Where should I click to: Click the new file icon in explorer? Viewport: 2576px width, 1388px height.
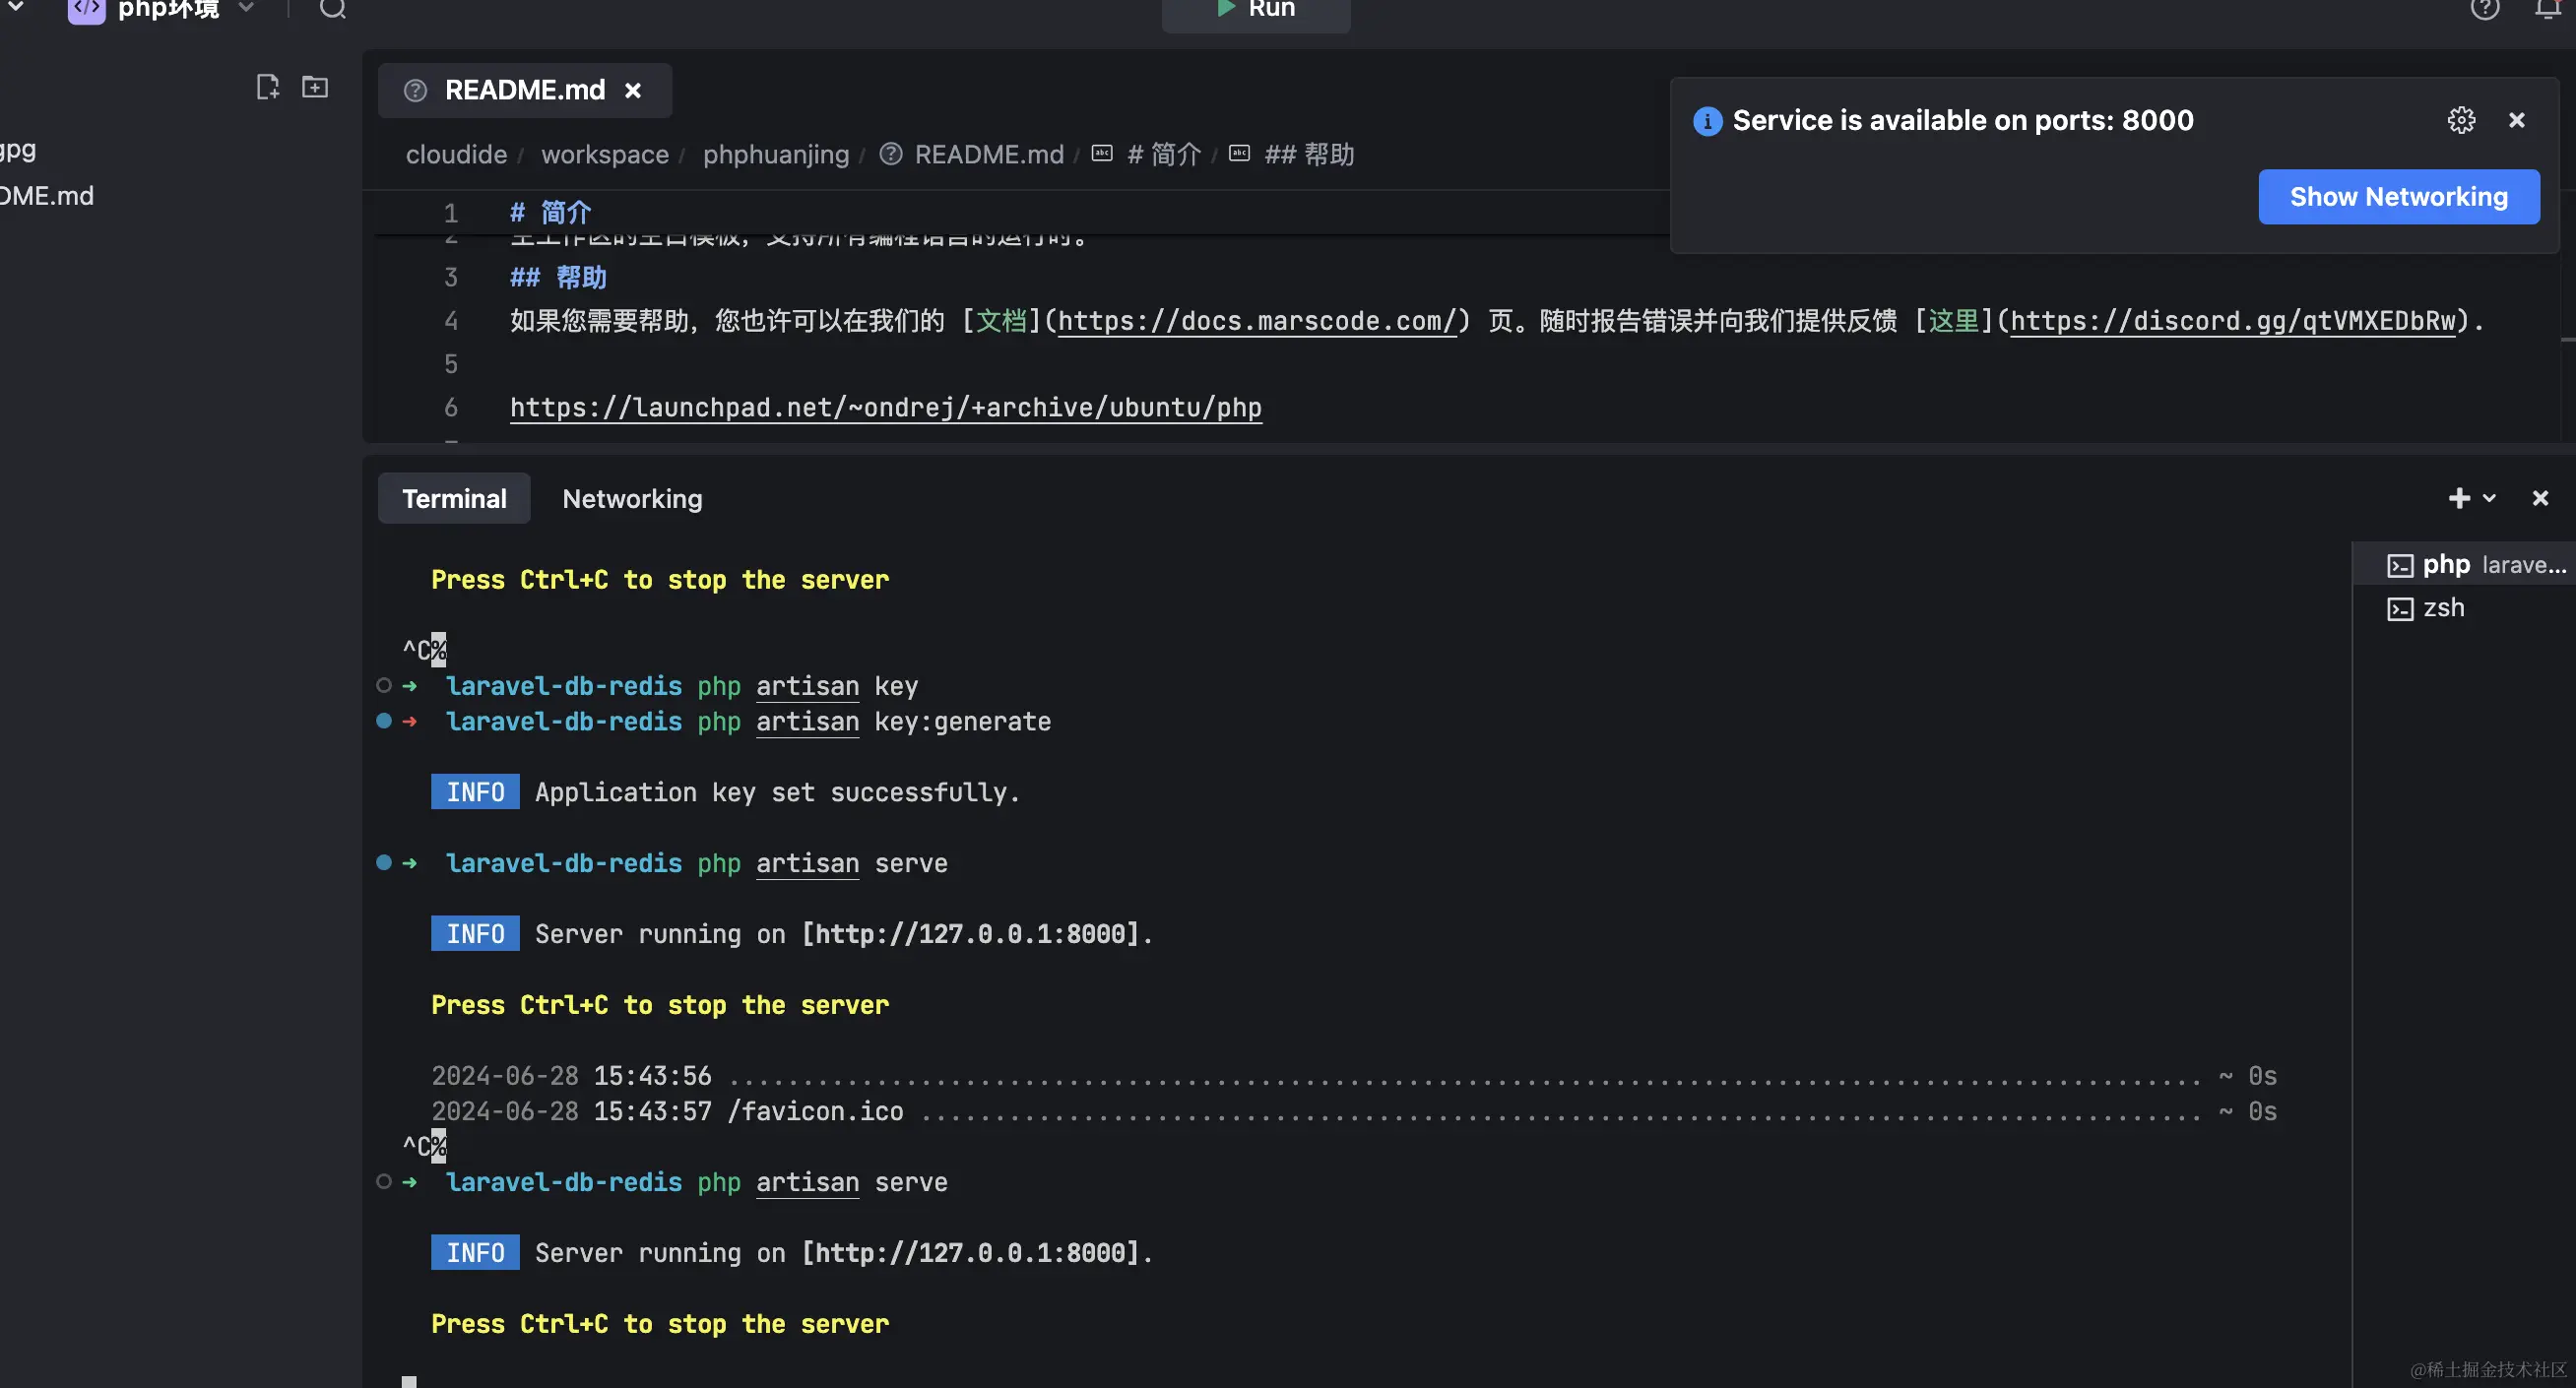(x=267, y=87)
